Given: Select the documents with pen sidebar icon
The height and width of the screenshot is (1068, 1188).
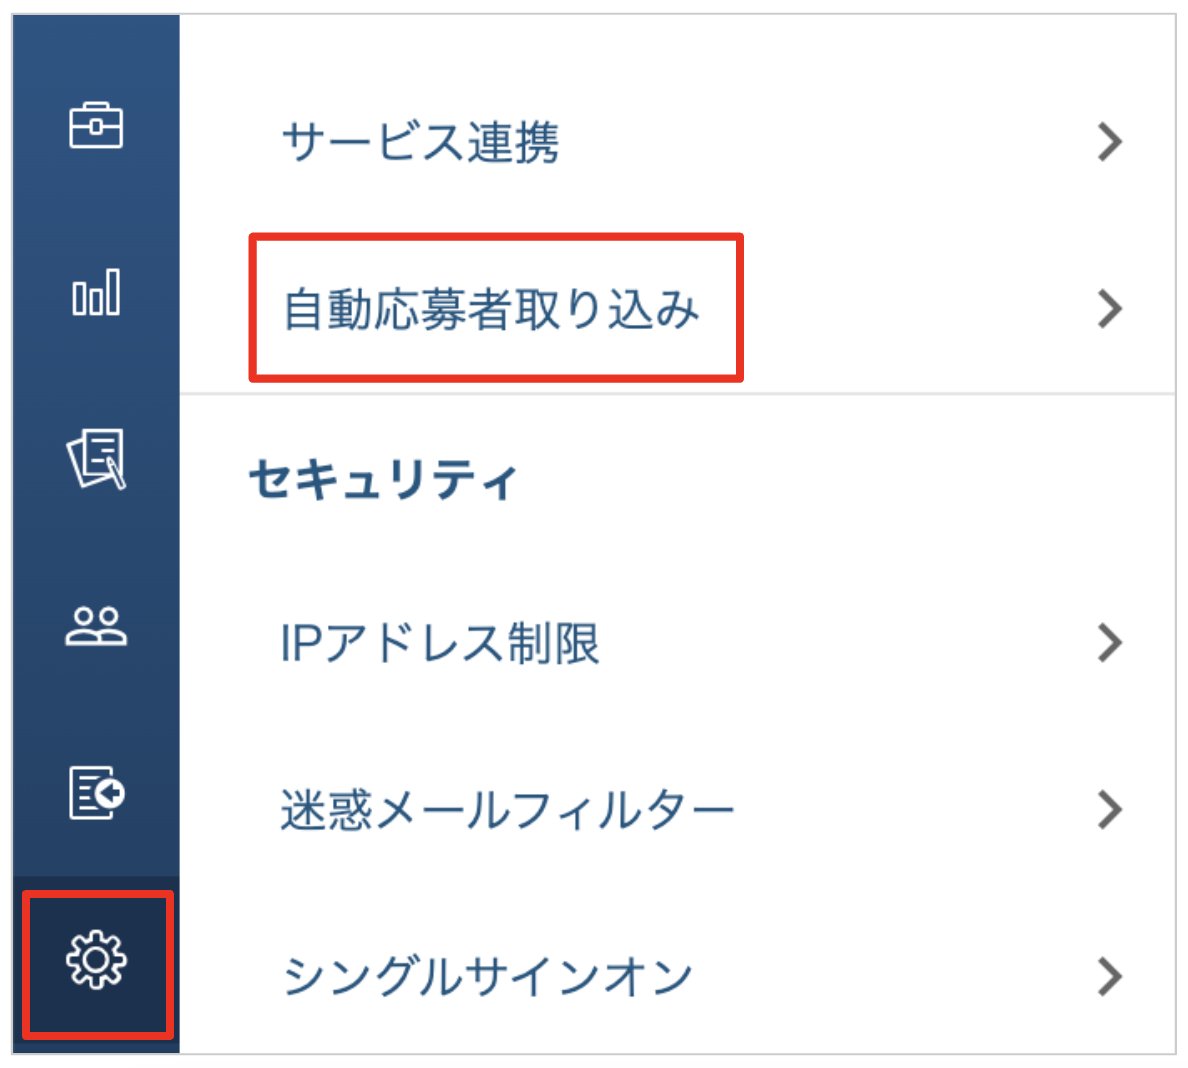Looking at the screenshot, I should pyautogui.click(x=95, y=459).
